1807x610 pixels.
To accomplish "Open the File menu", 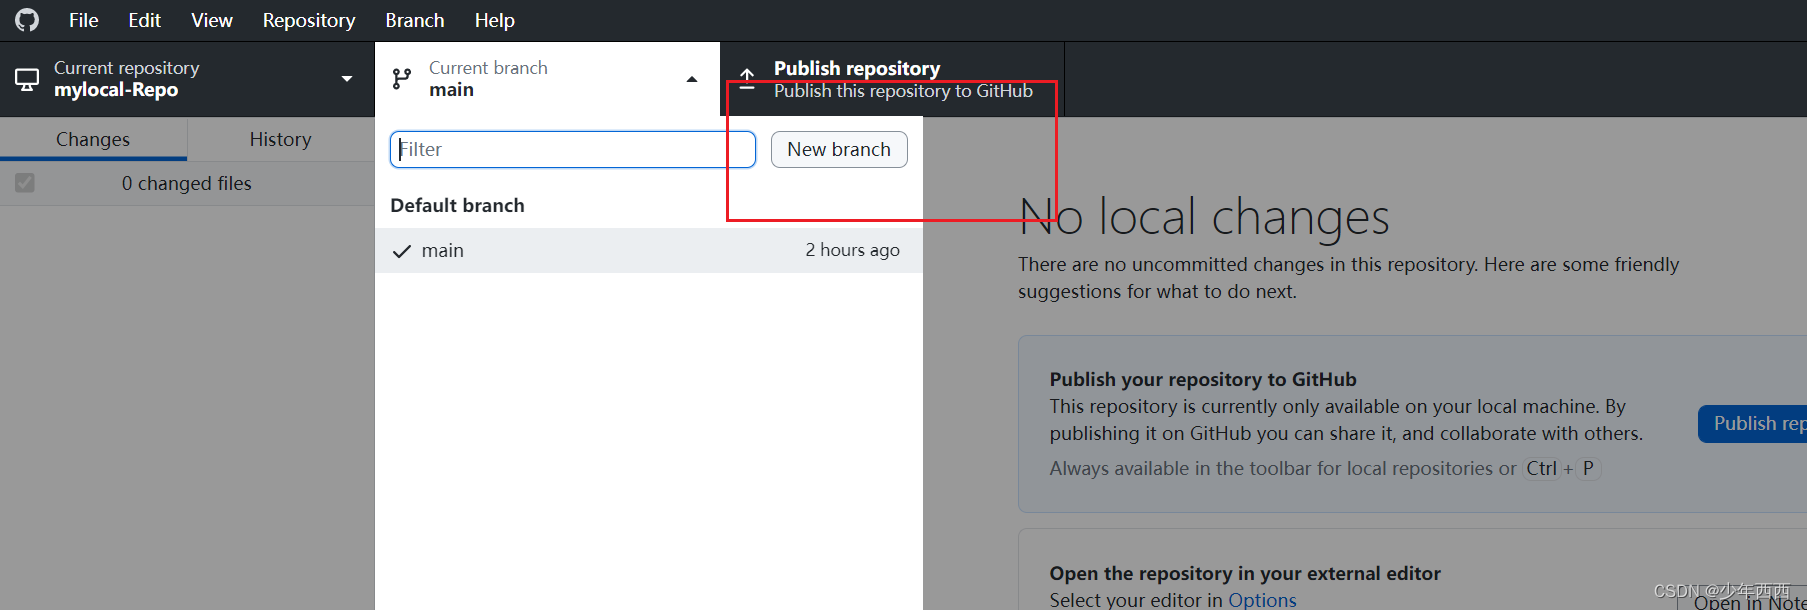I will pyautogui.click(x=83, y=20).
